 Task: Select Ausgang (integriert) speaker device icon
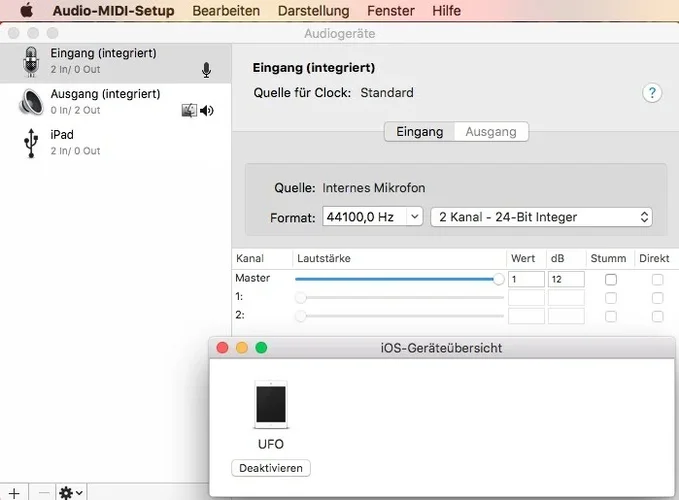[31, 102]
